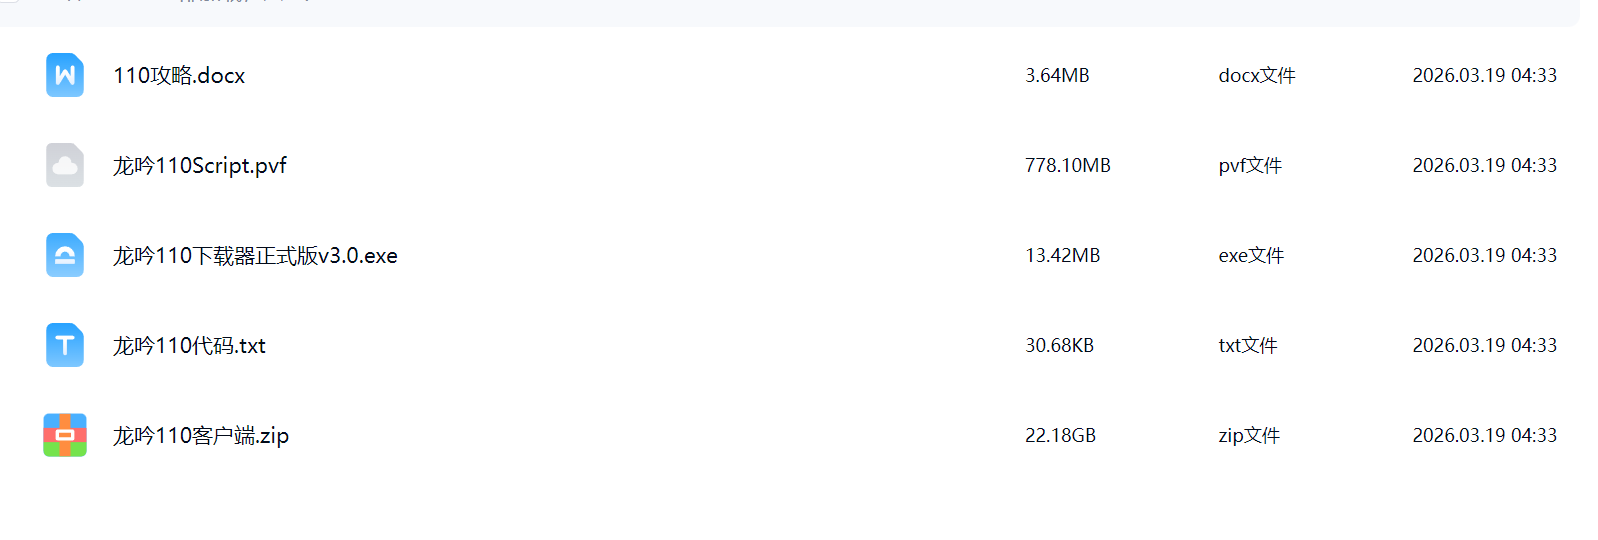The width and height of the screenshot is (1598, 540).
Task: Click the pvf文件 type label
Action: tap(1250, 166)
